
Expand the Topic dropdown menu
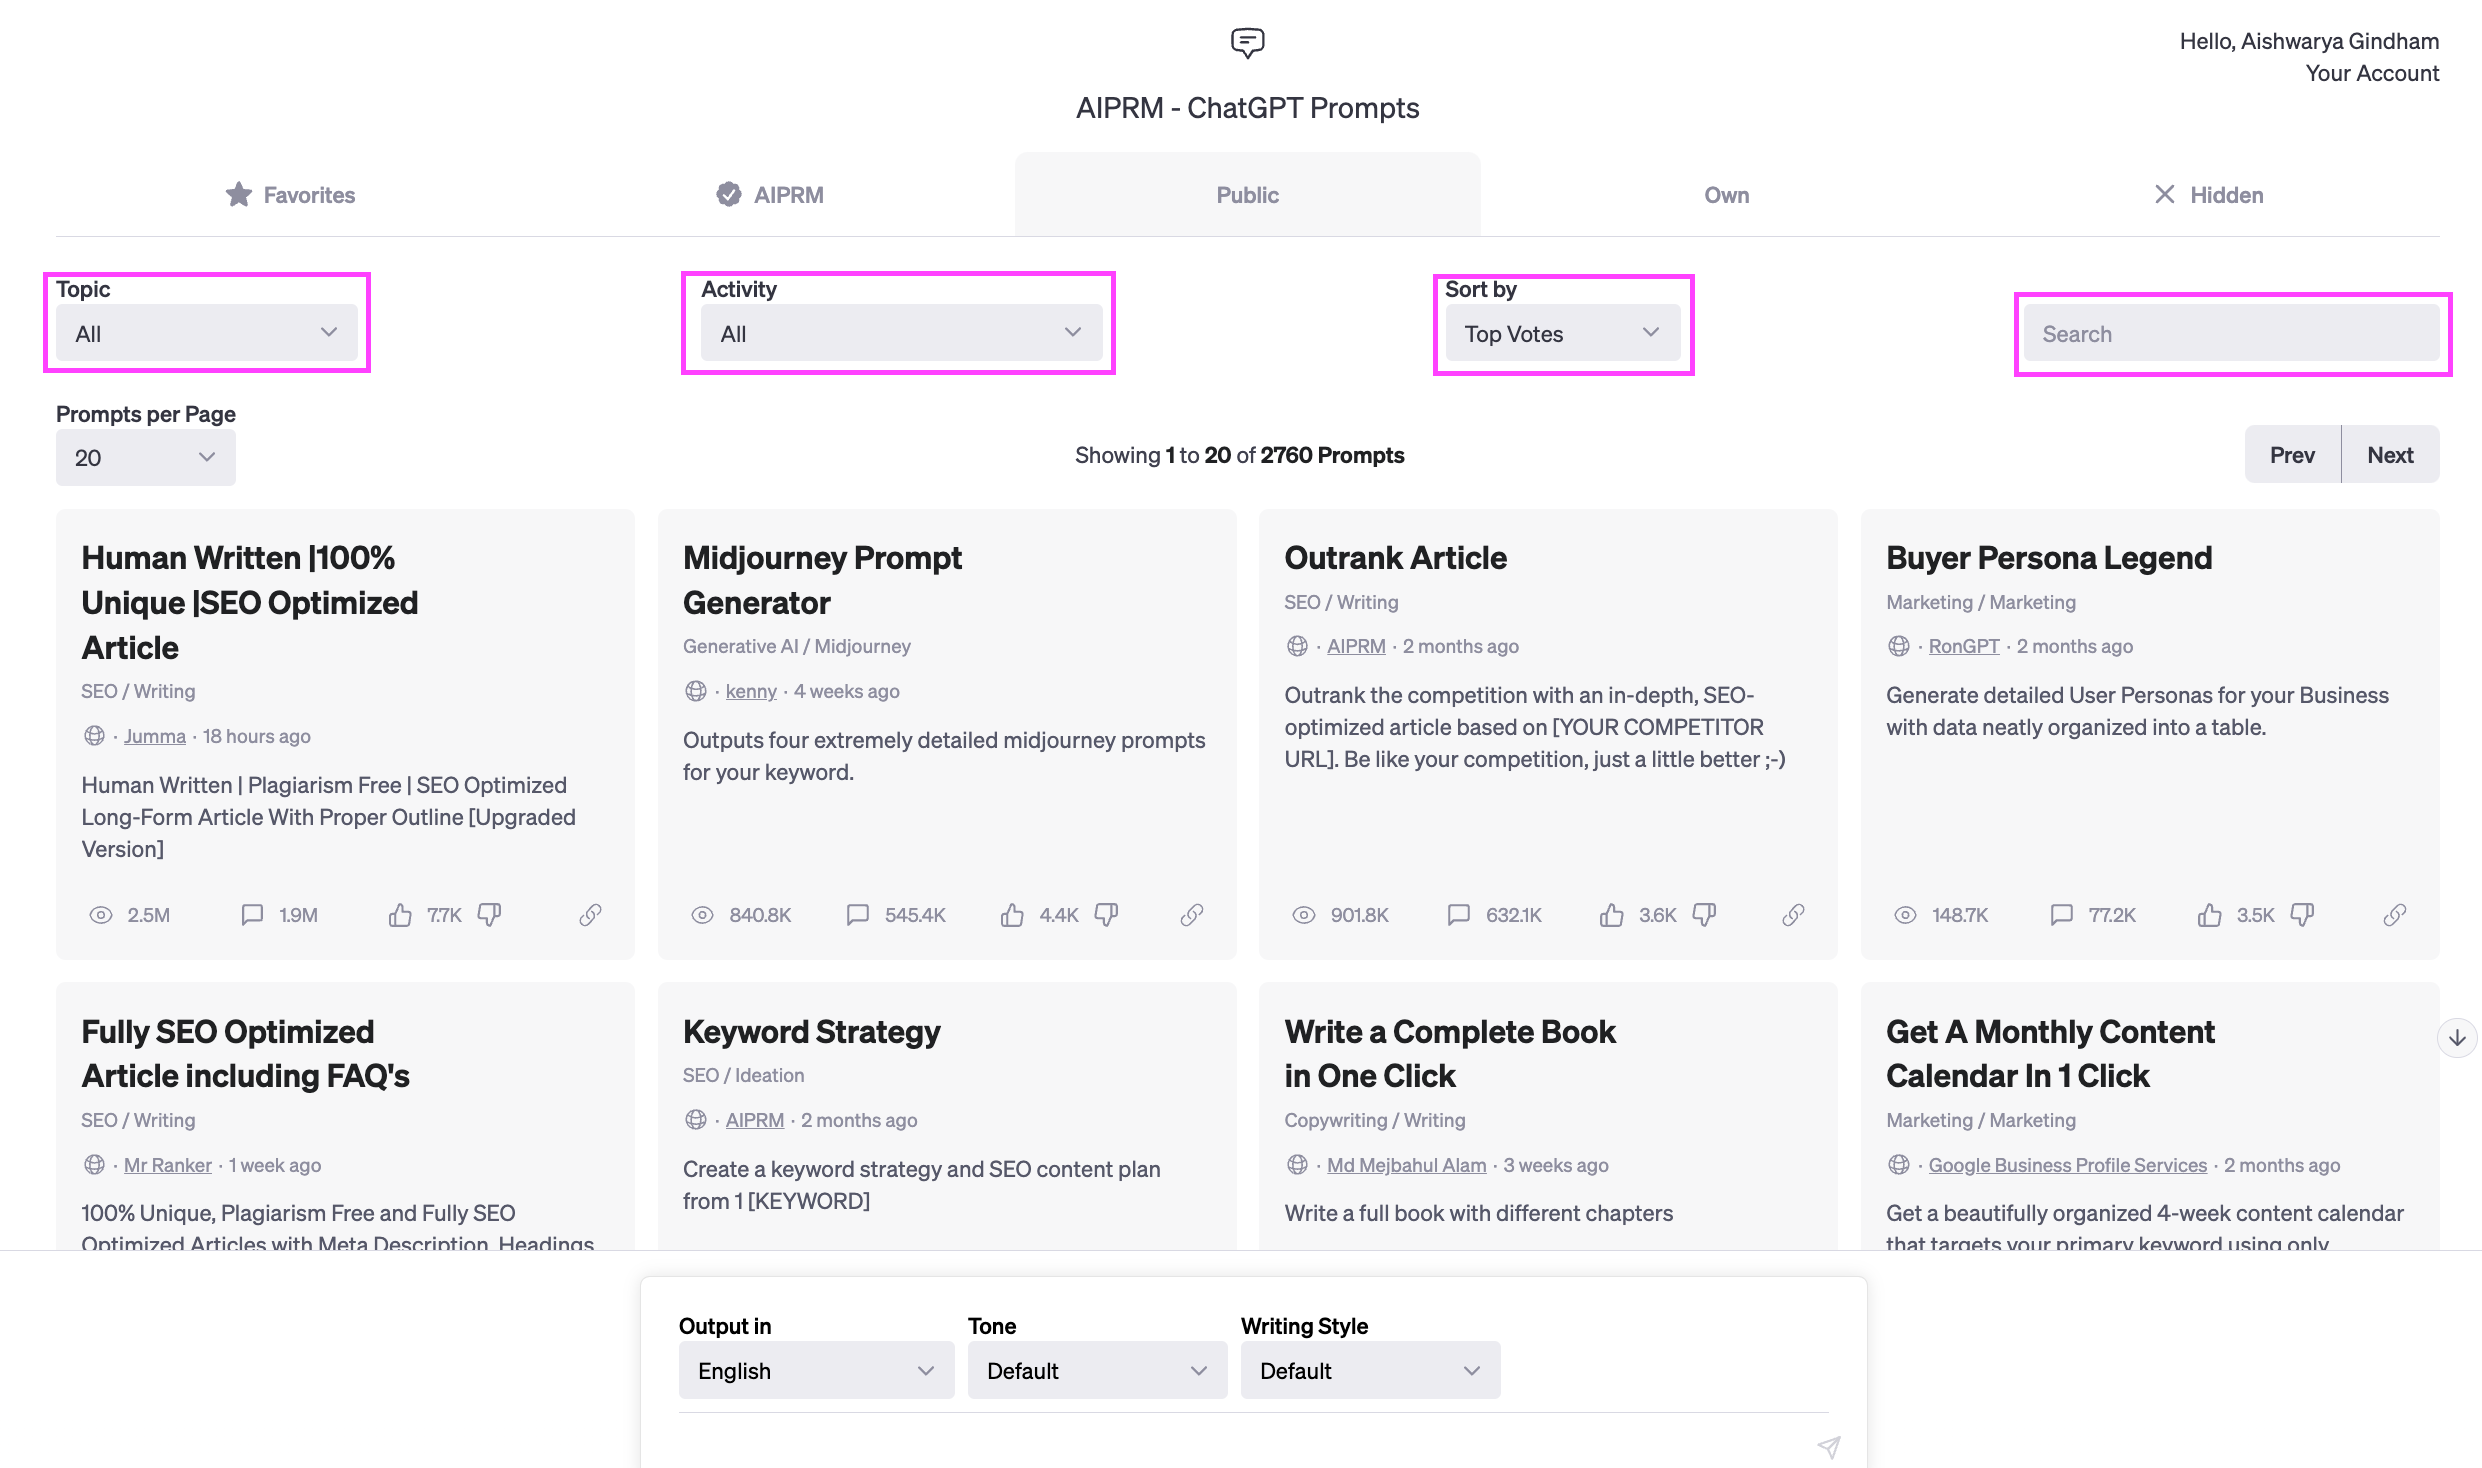click(x=204, y=332)
